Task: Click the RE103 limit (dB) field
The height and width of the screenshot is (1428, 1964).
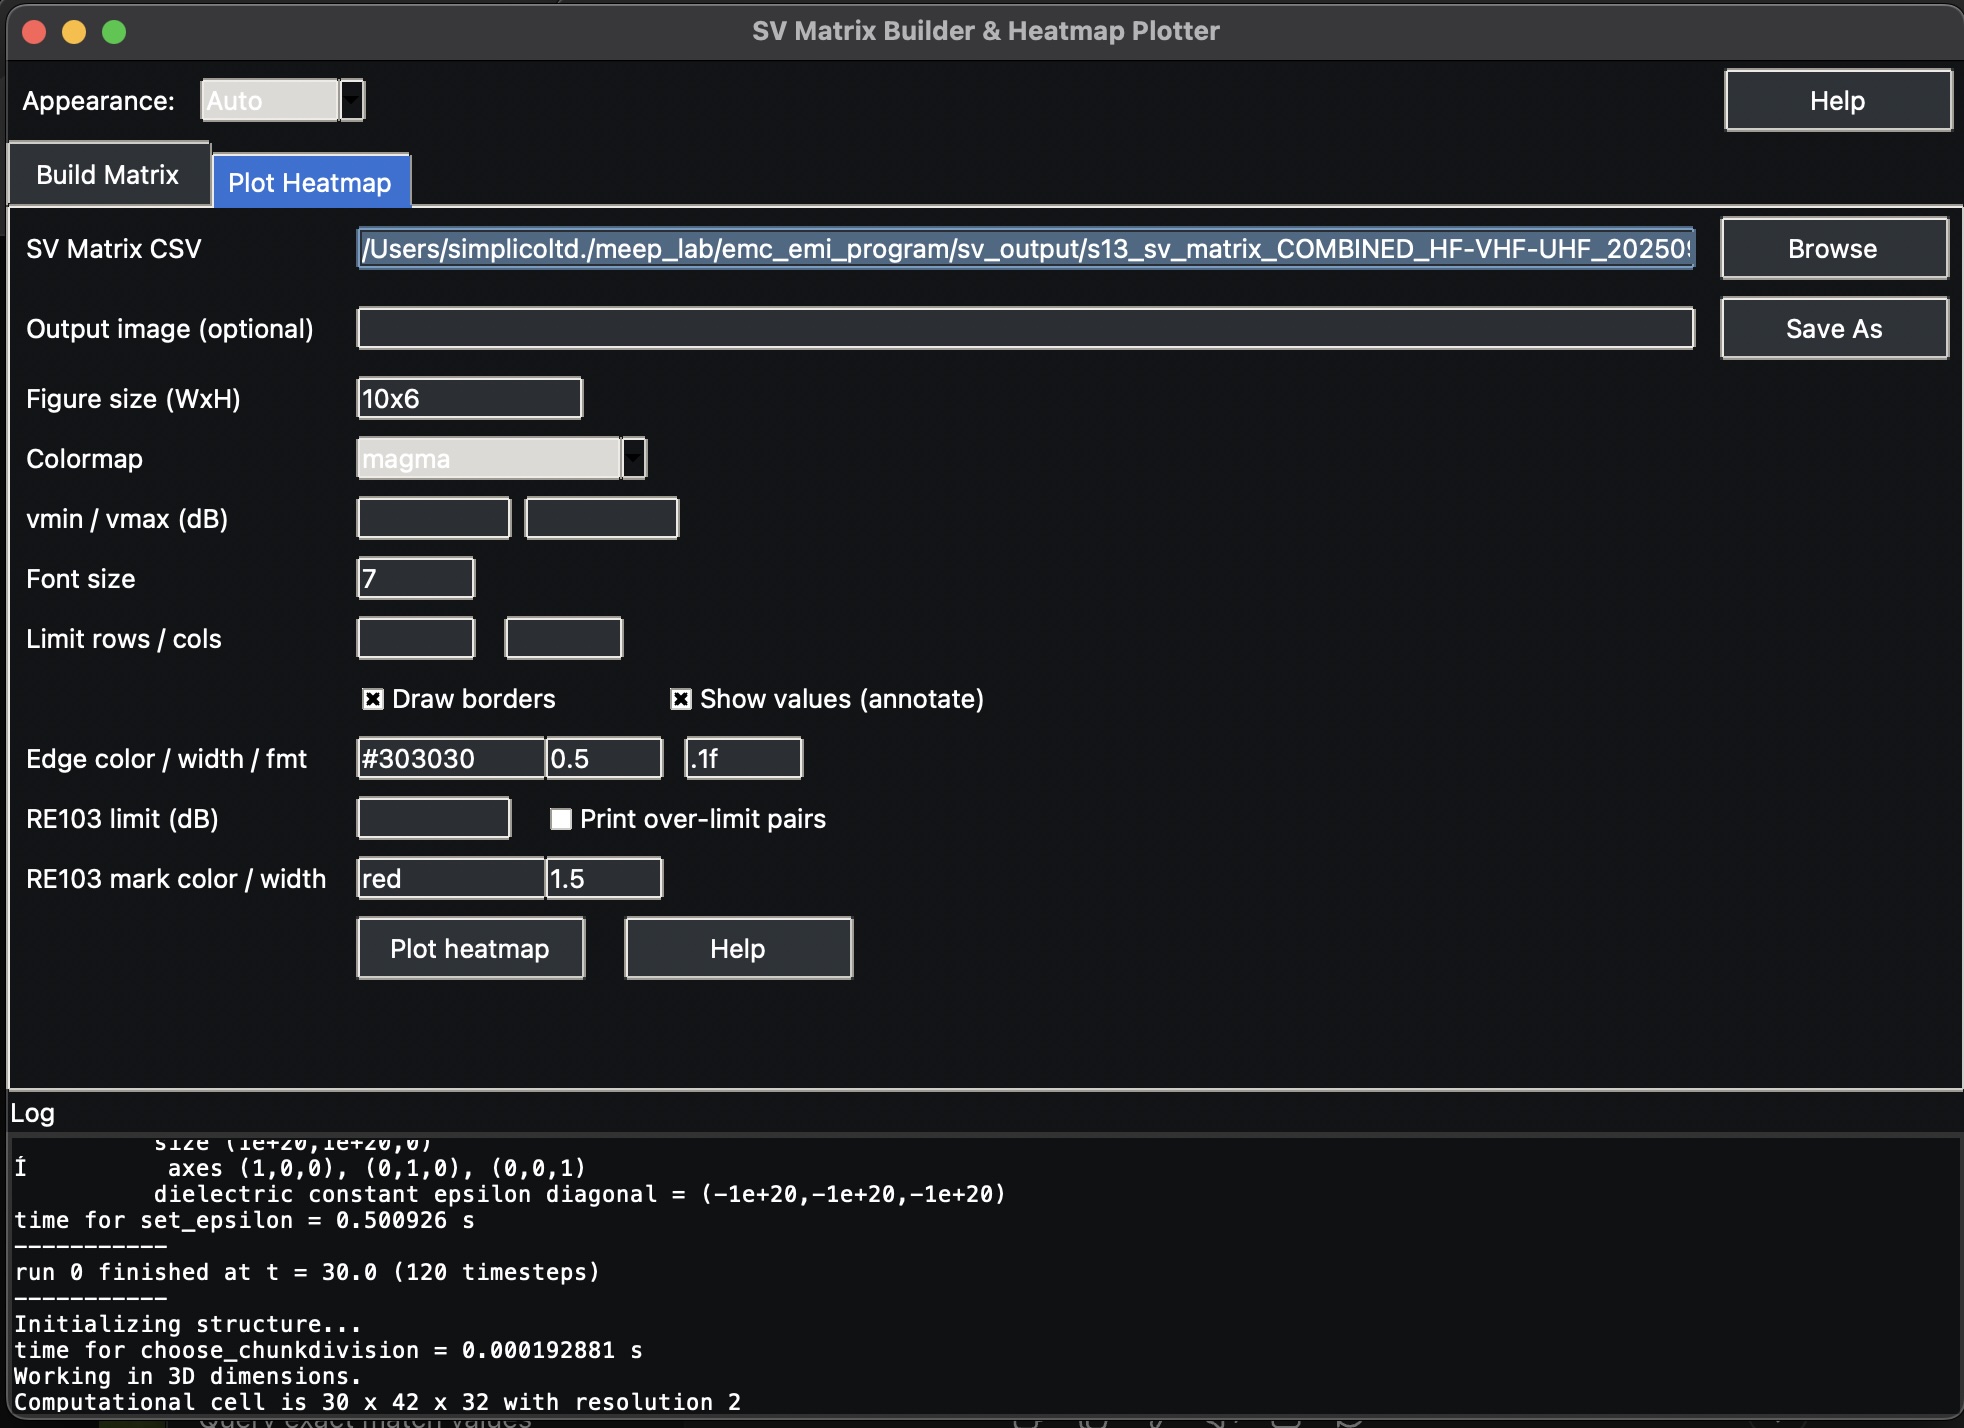Action: coord(433,818)
